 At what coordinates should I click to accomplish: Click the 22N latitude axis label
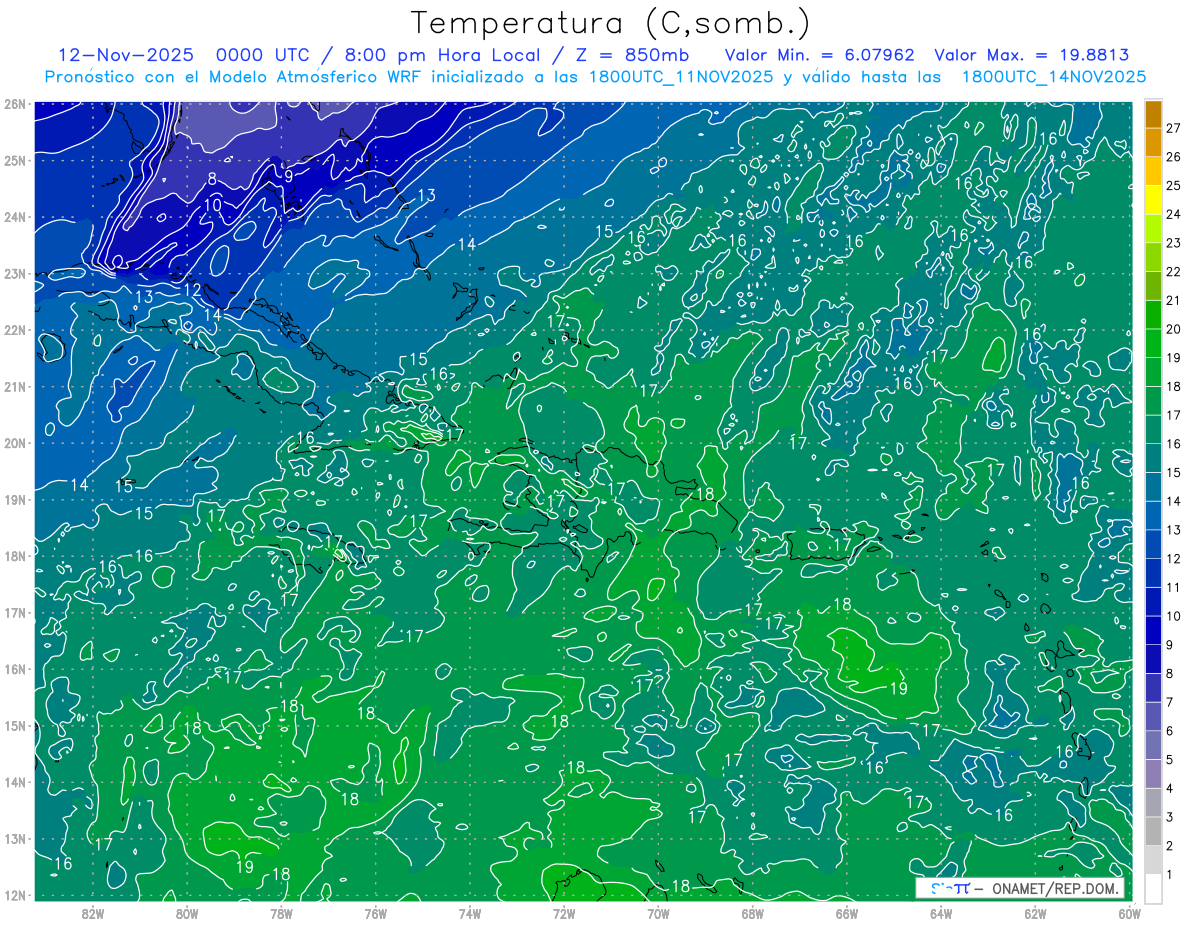[15, 330]
